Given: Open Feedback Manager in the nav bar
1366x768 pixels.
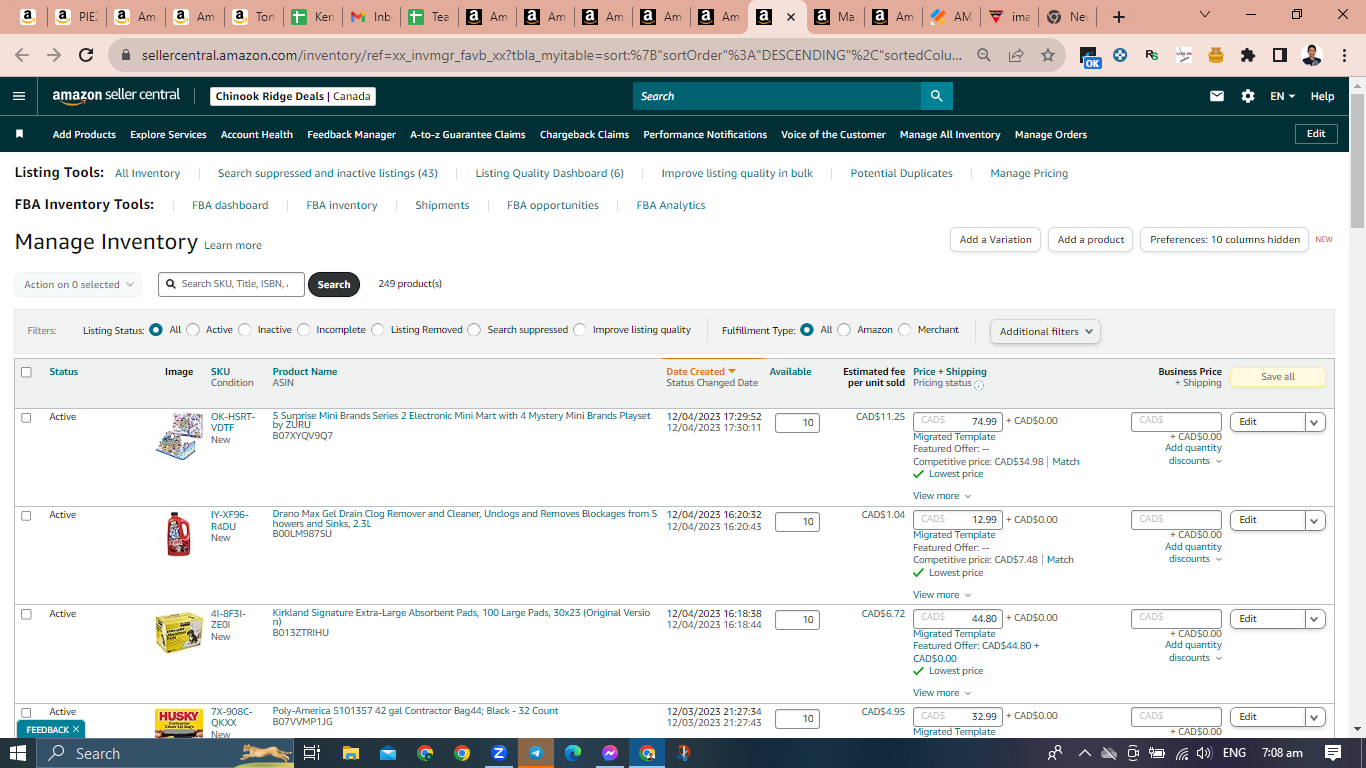Looking at the screenshot, I should pyautogui.click(x=352, y=134).
